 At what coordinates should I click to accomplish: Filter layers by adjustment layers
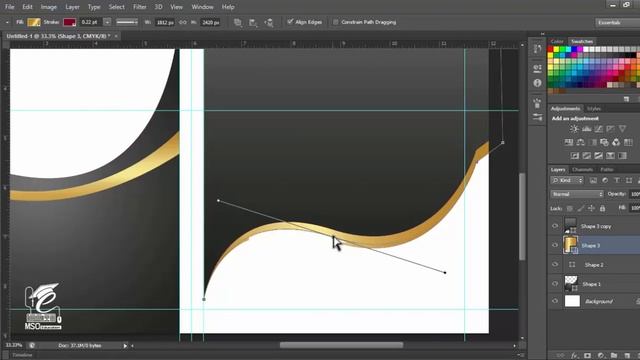pos(605,180)
